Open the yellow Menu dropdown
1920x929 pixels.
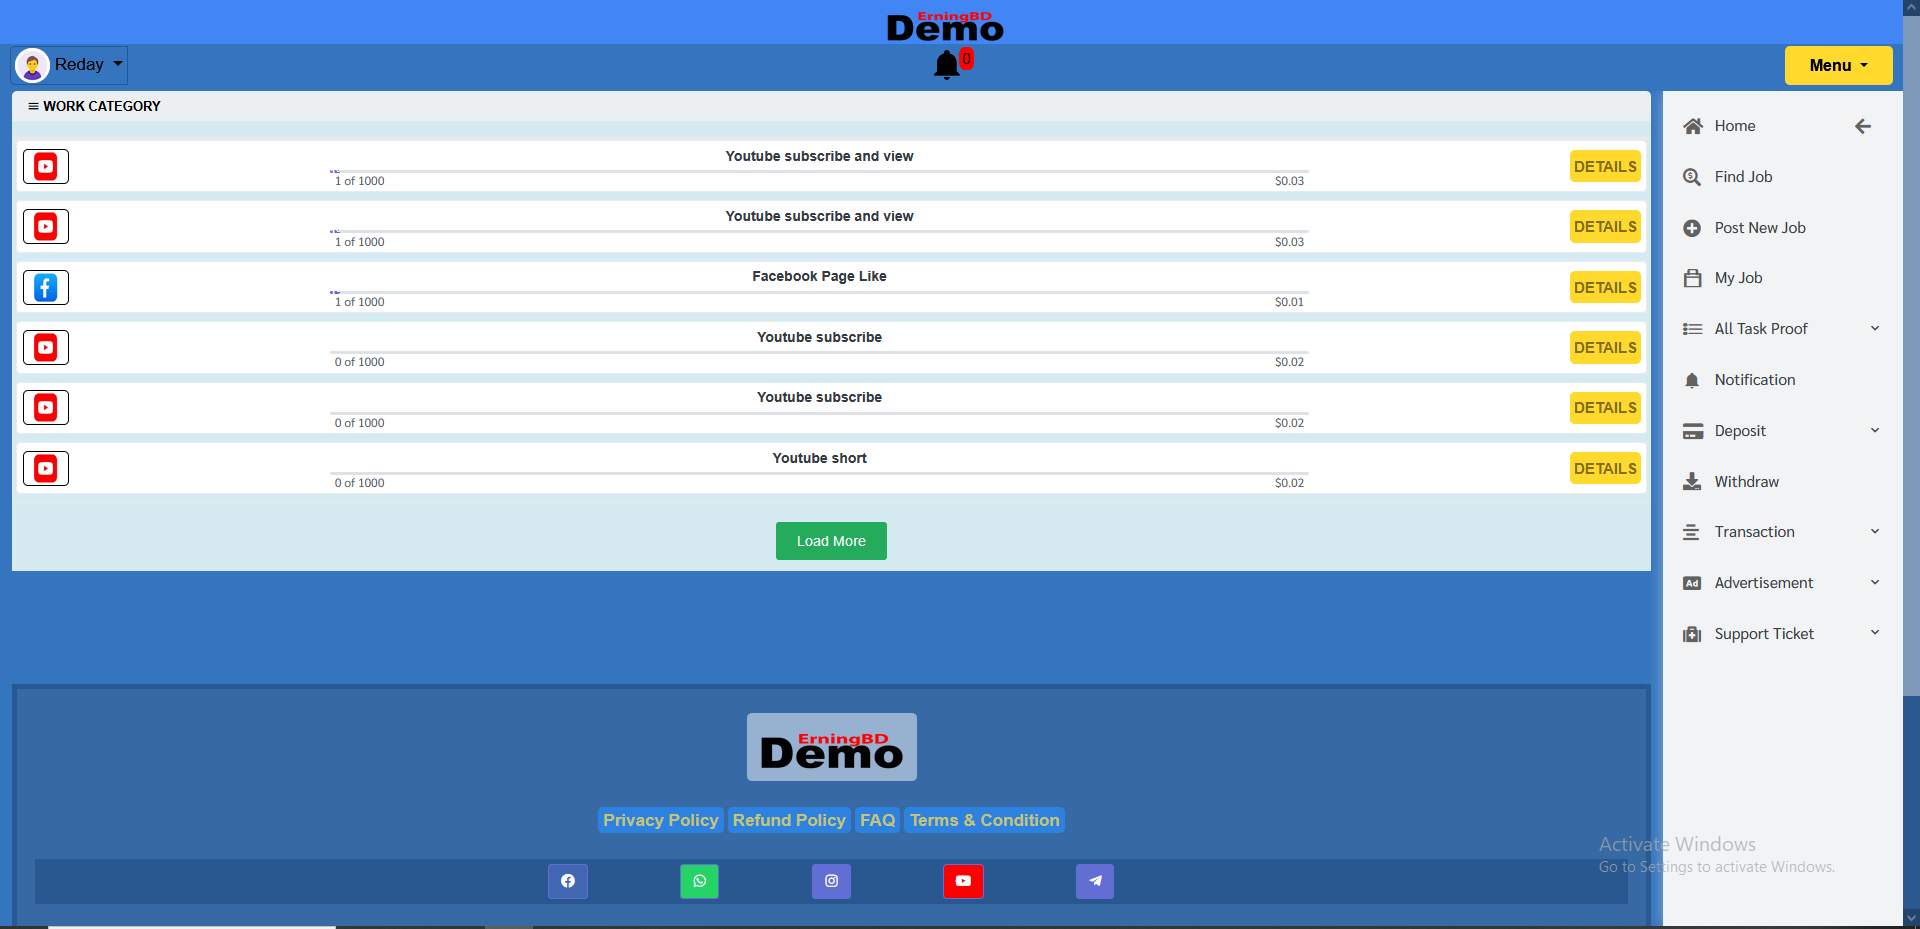click(1838, 65)
